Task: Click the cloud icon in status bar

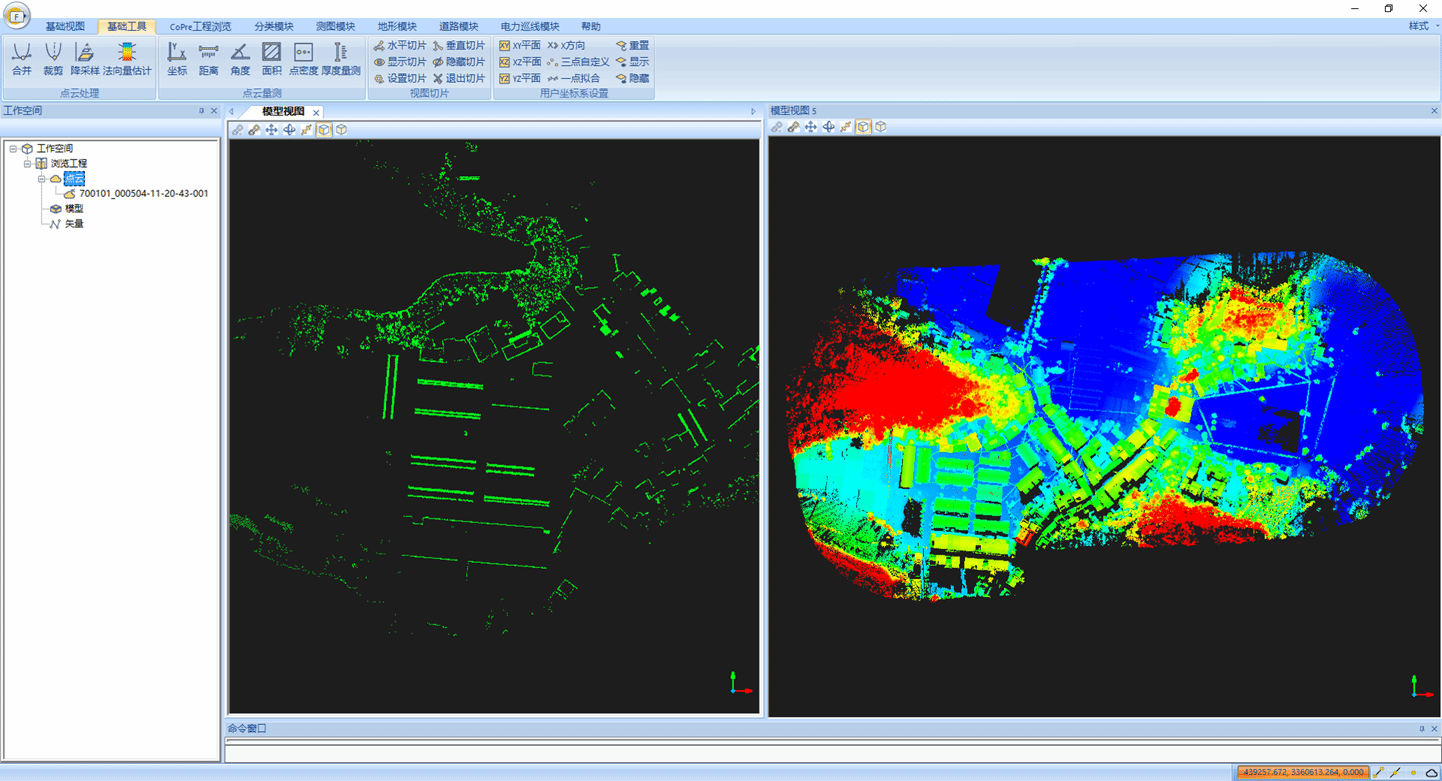Action: tap(1431, 773)
